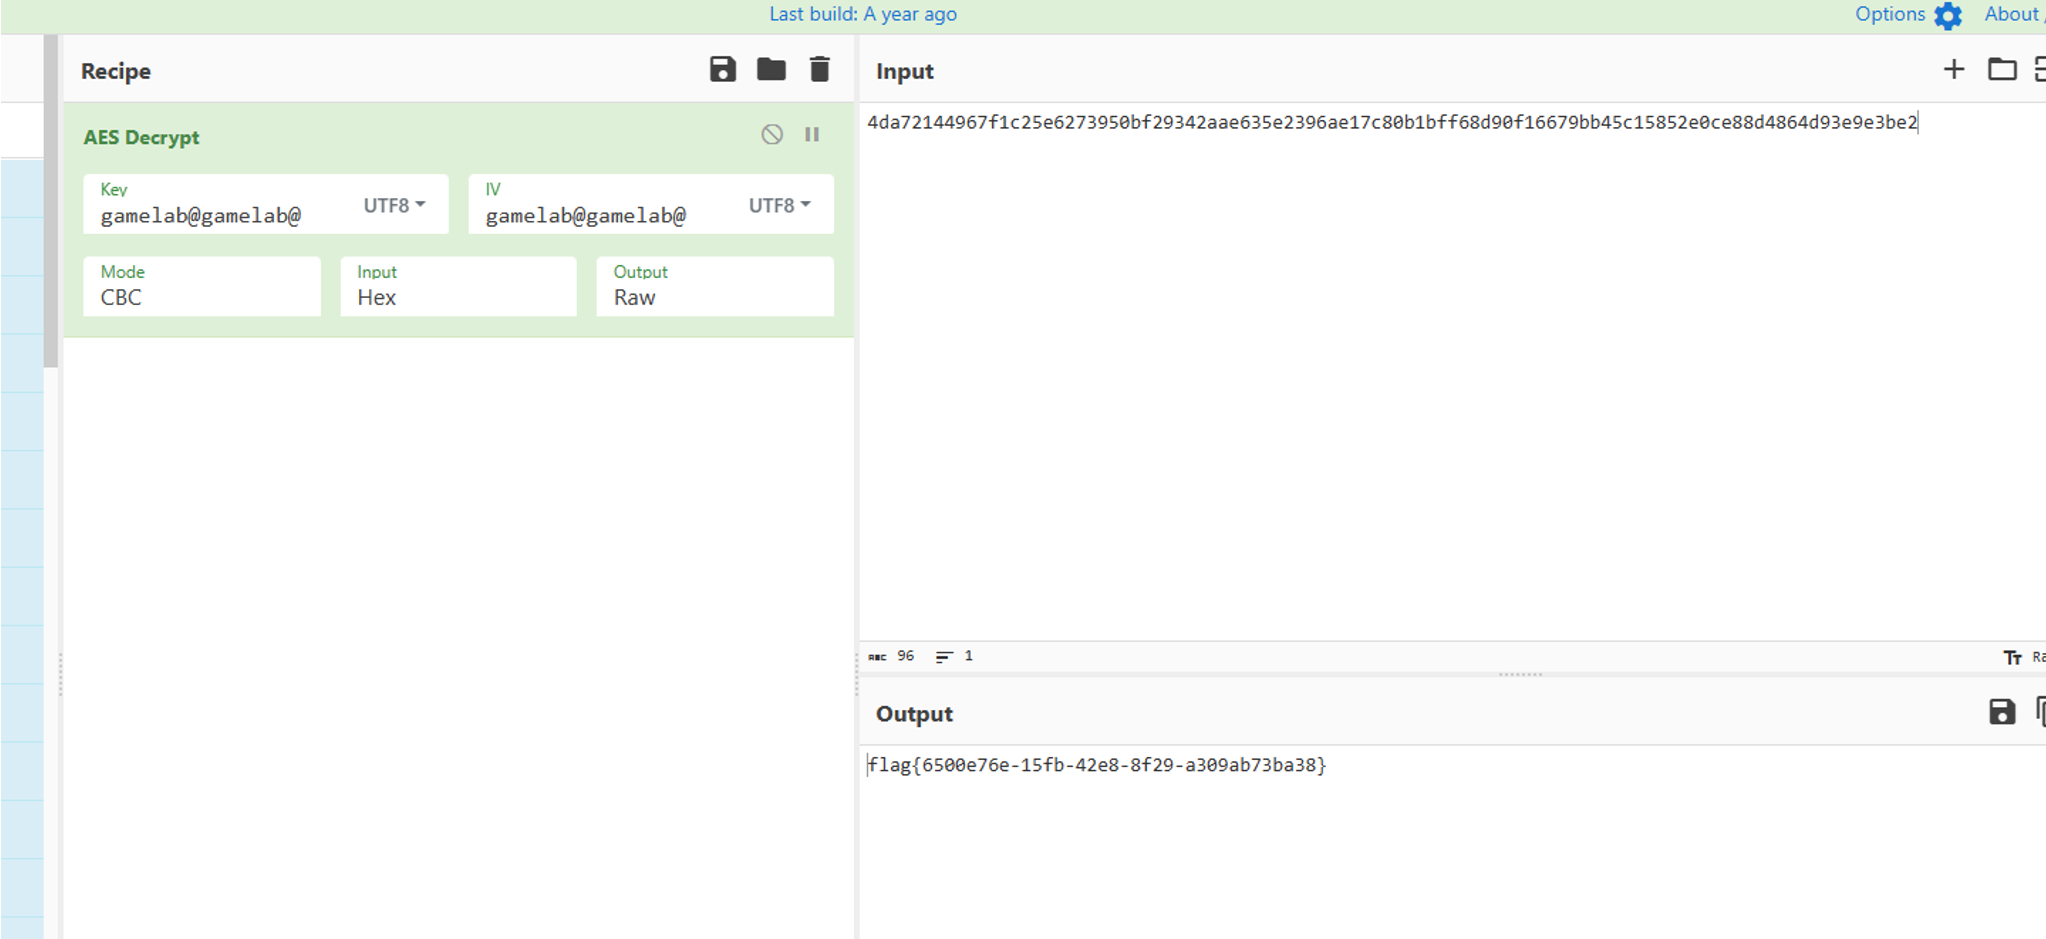Open the Mode CBC dropdown
Screen dimensions: 2046x939
(202, 286)
